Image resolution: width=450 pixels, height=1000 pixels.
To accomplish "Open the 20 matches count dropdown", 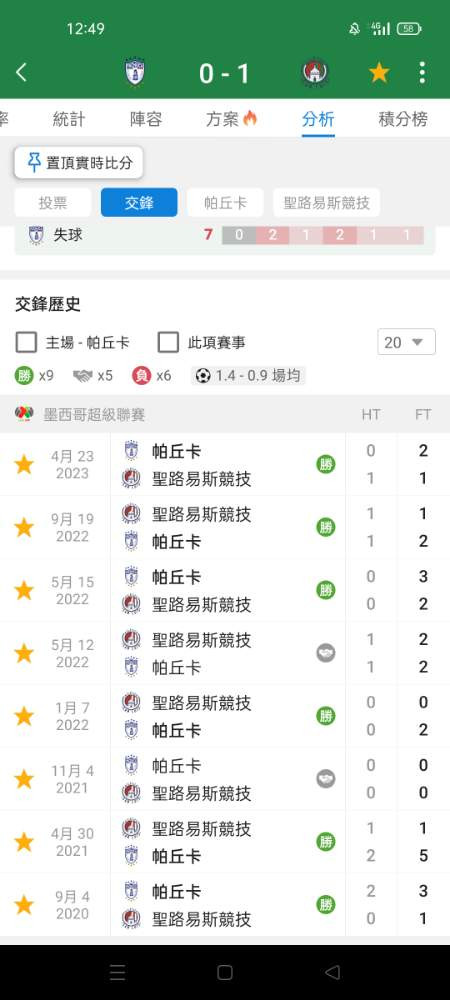I will [407, 342].
